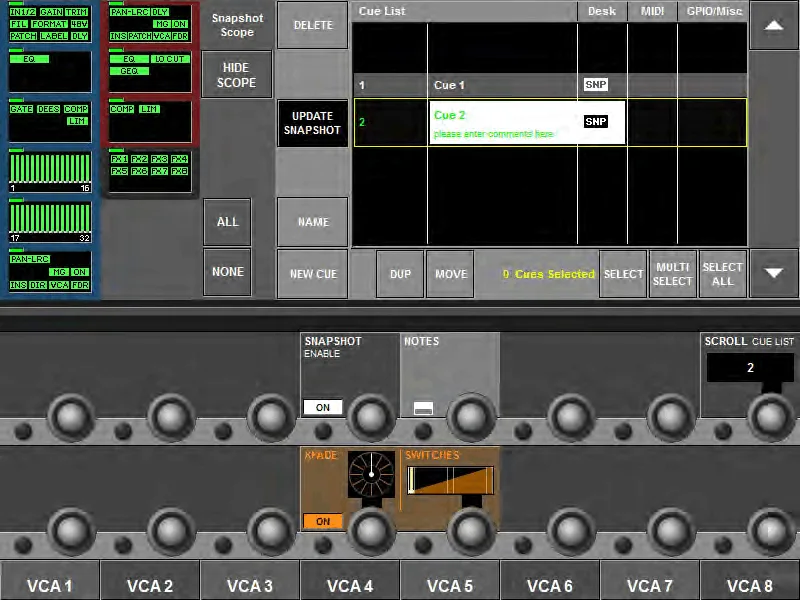
Task: Toggle LO CUT in output scope
Action: click(x=169, y=59)
